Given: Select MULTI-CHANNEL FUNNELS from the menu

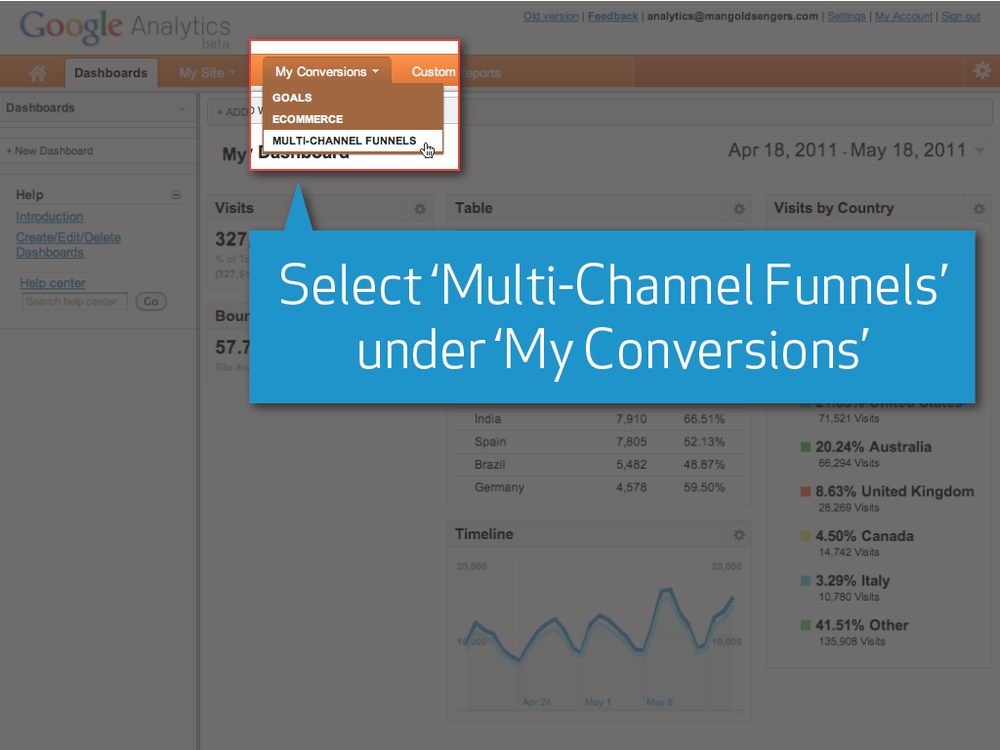Looking at the screenshot, I should (345, 140).
